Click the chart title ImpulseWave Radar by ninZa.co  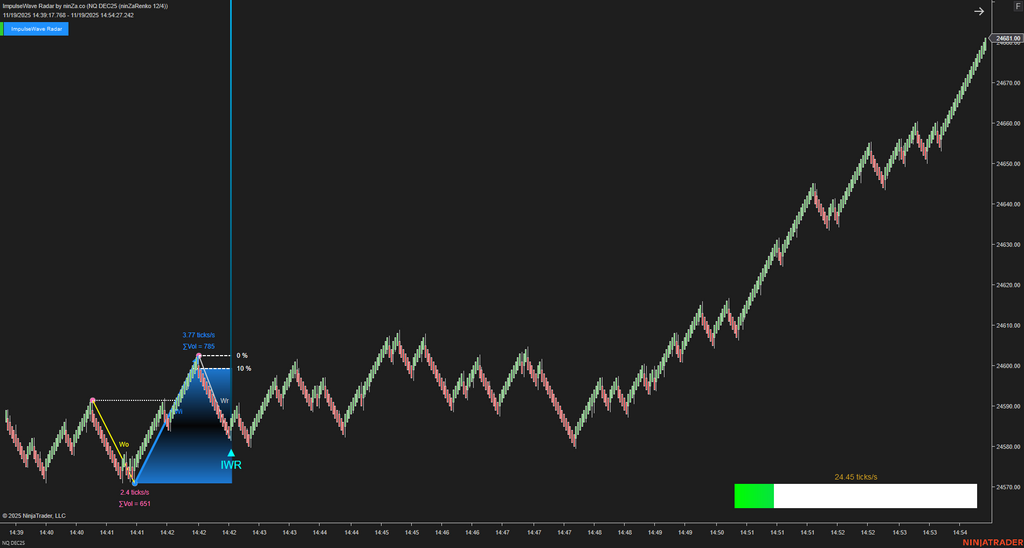(x=85, y=6)
